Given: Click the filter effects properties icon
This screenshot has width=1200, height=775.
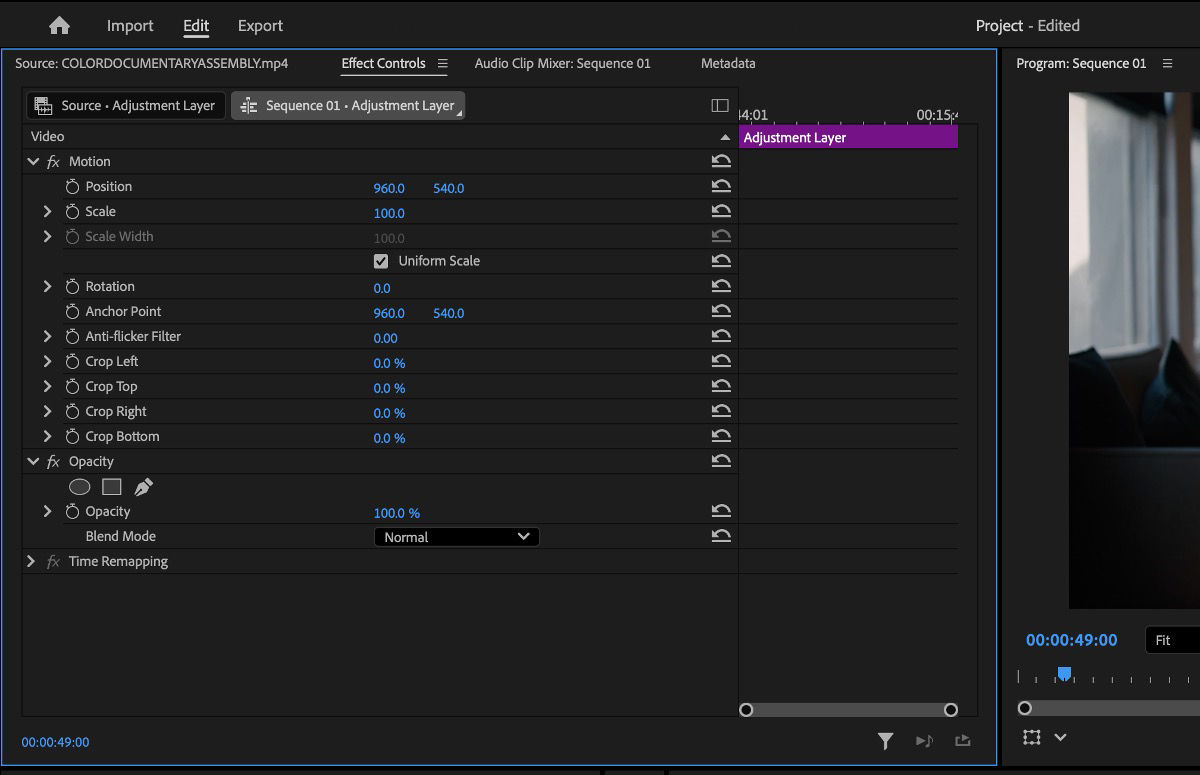Looking at the screenshot, I should click(885, 741).
